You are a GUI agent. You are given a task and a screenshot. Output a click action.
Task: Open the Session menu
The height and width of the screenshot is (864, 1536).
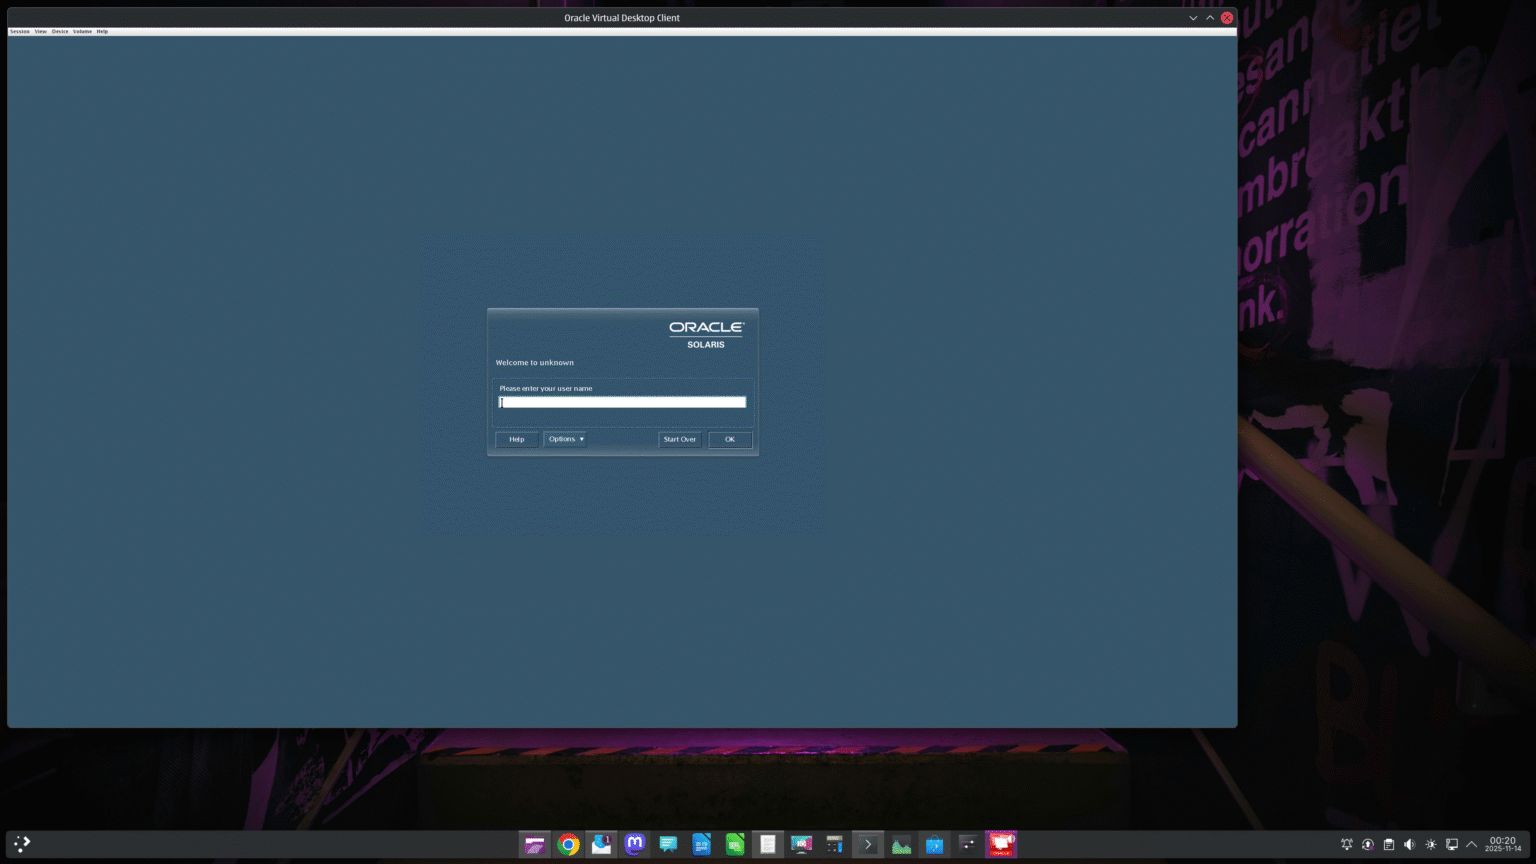pos(20,31)
